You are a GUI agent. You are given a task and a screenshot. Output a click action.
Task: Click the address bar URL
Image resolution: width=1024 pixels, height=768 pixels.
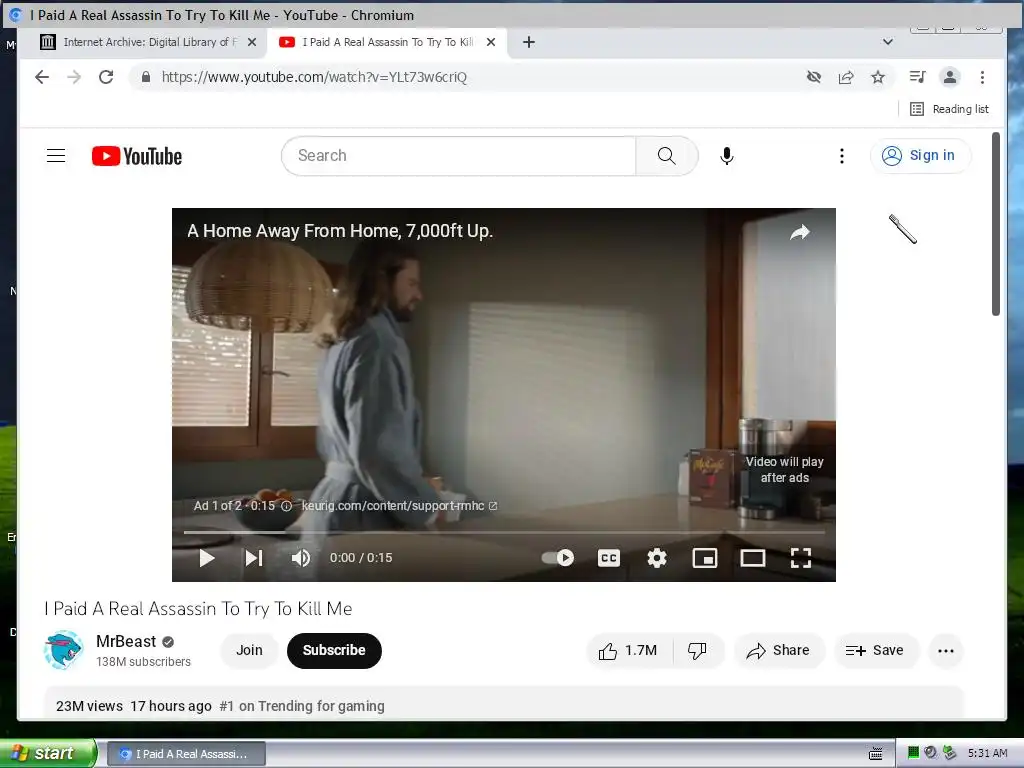click(x=314, y=77)
